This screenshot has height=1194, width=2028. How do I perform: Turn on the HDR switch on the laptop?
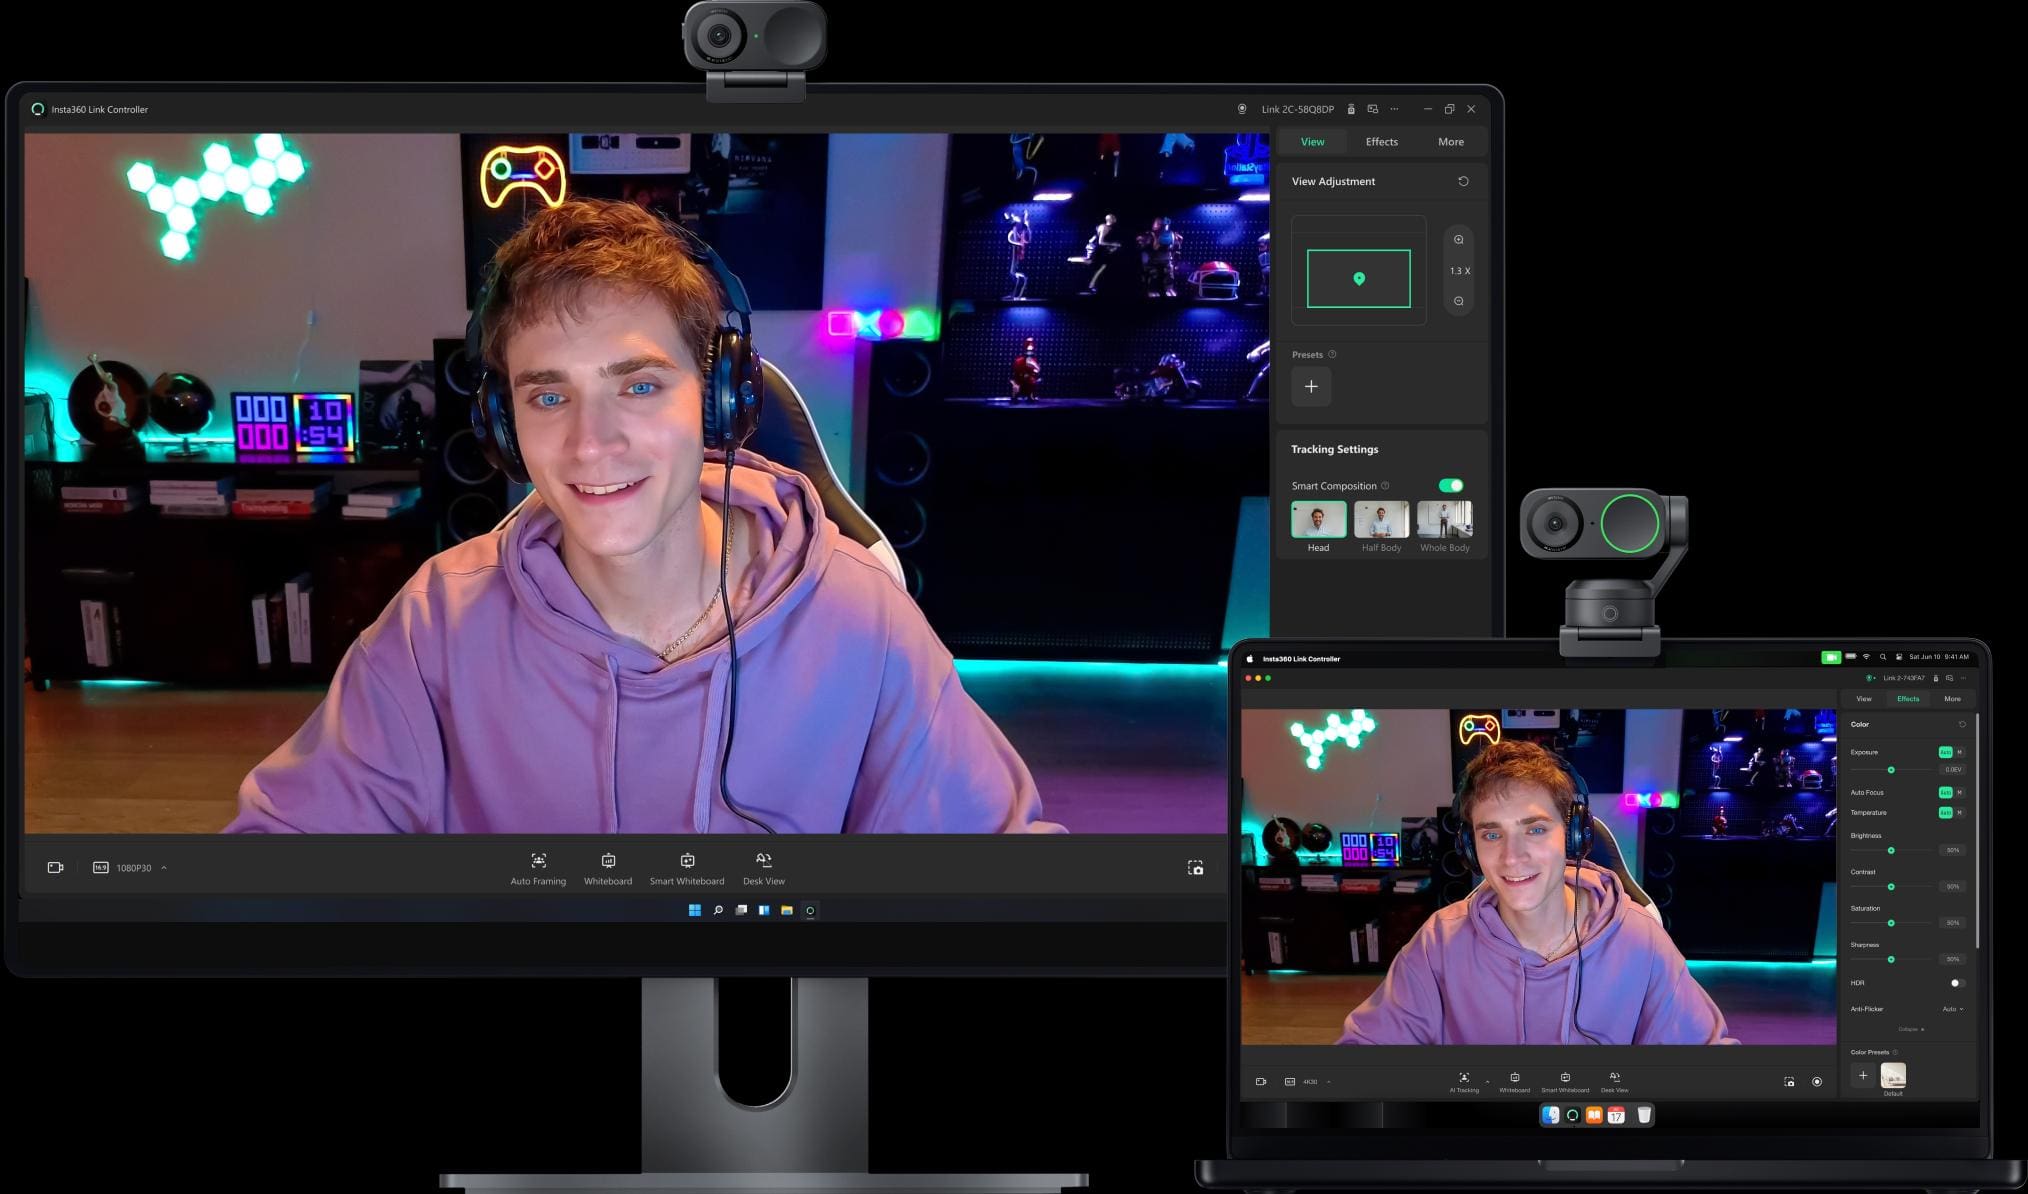click(1956, 983)
